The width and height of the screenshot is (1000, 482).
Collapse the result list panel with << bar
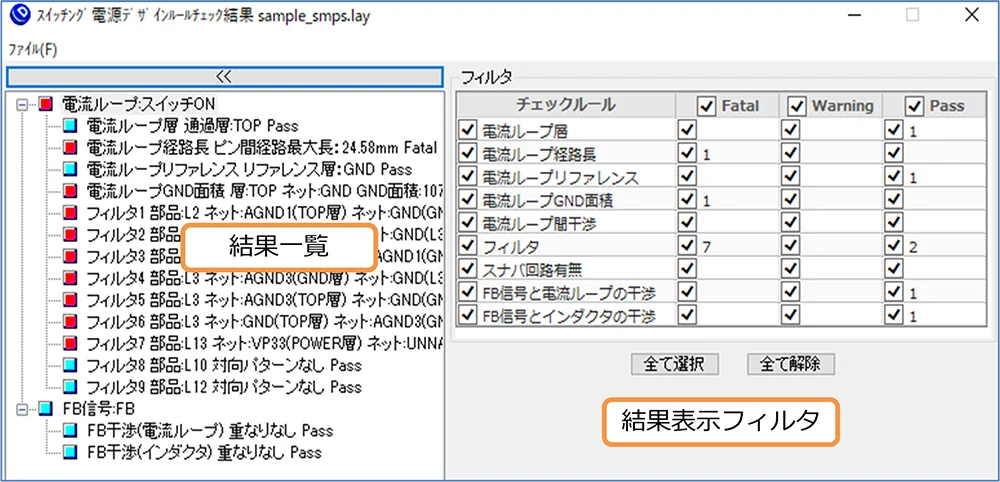pyautogui.click(x=224, y=77)
